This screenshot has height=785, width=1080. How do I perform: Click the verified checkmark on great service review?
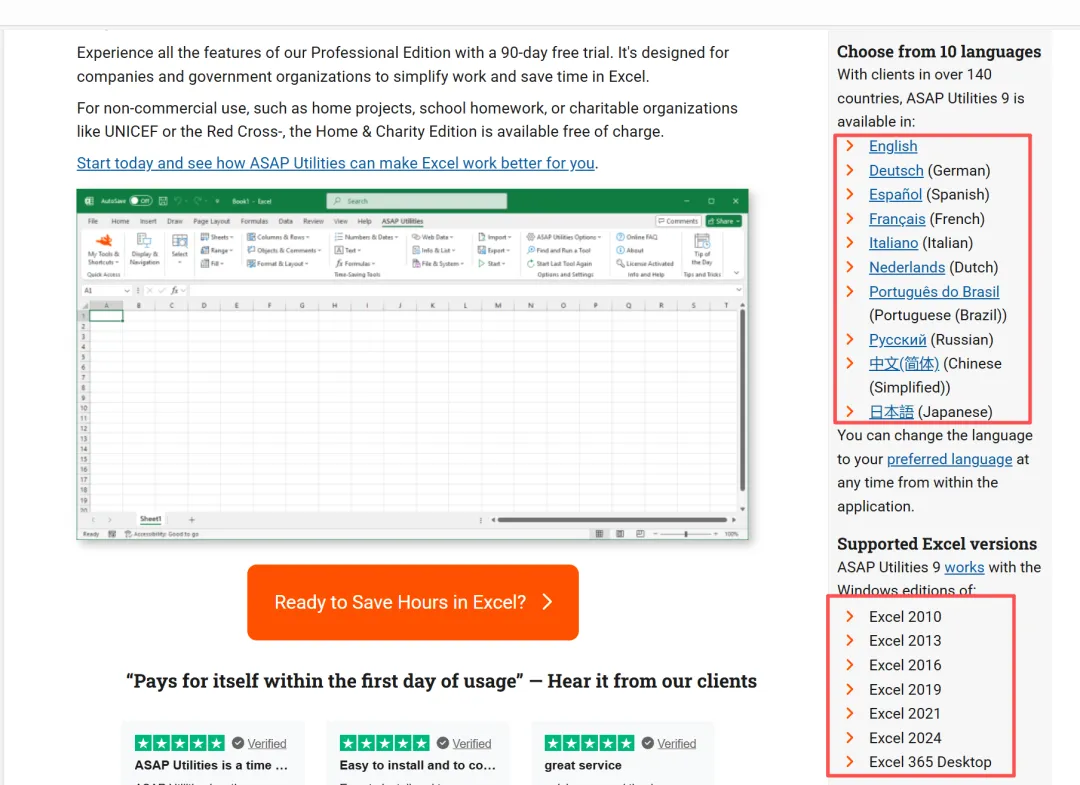tap(647, 743)
